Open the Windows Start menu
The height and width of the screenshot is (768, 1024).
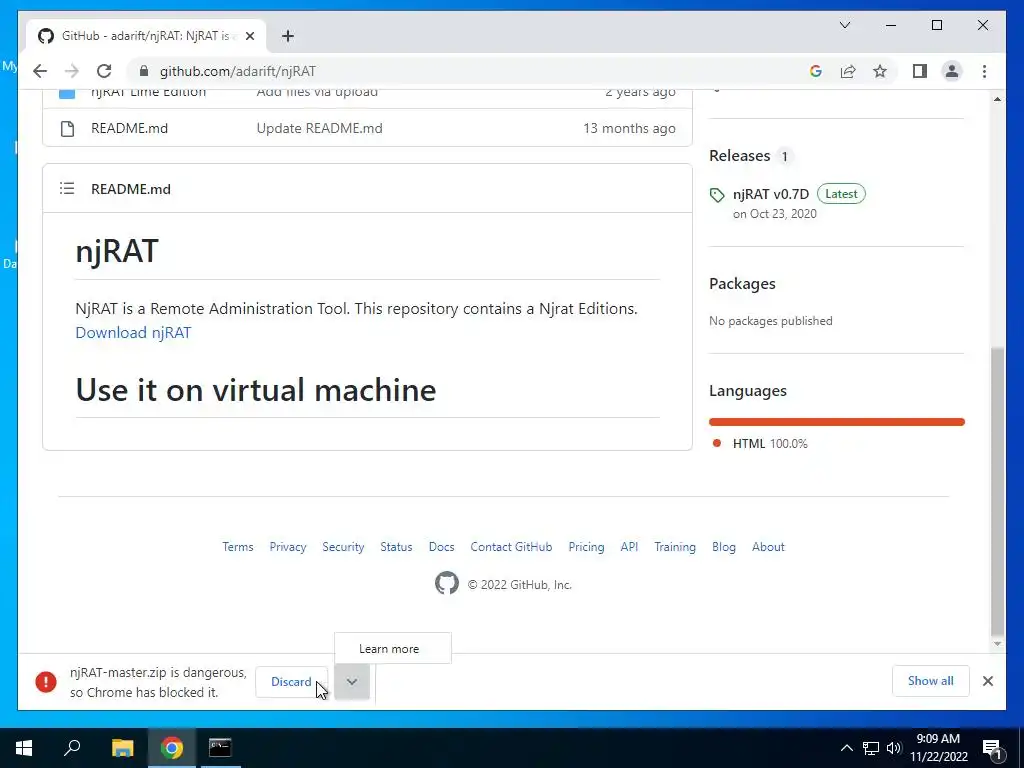[24, 748]
